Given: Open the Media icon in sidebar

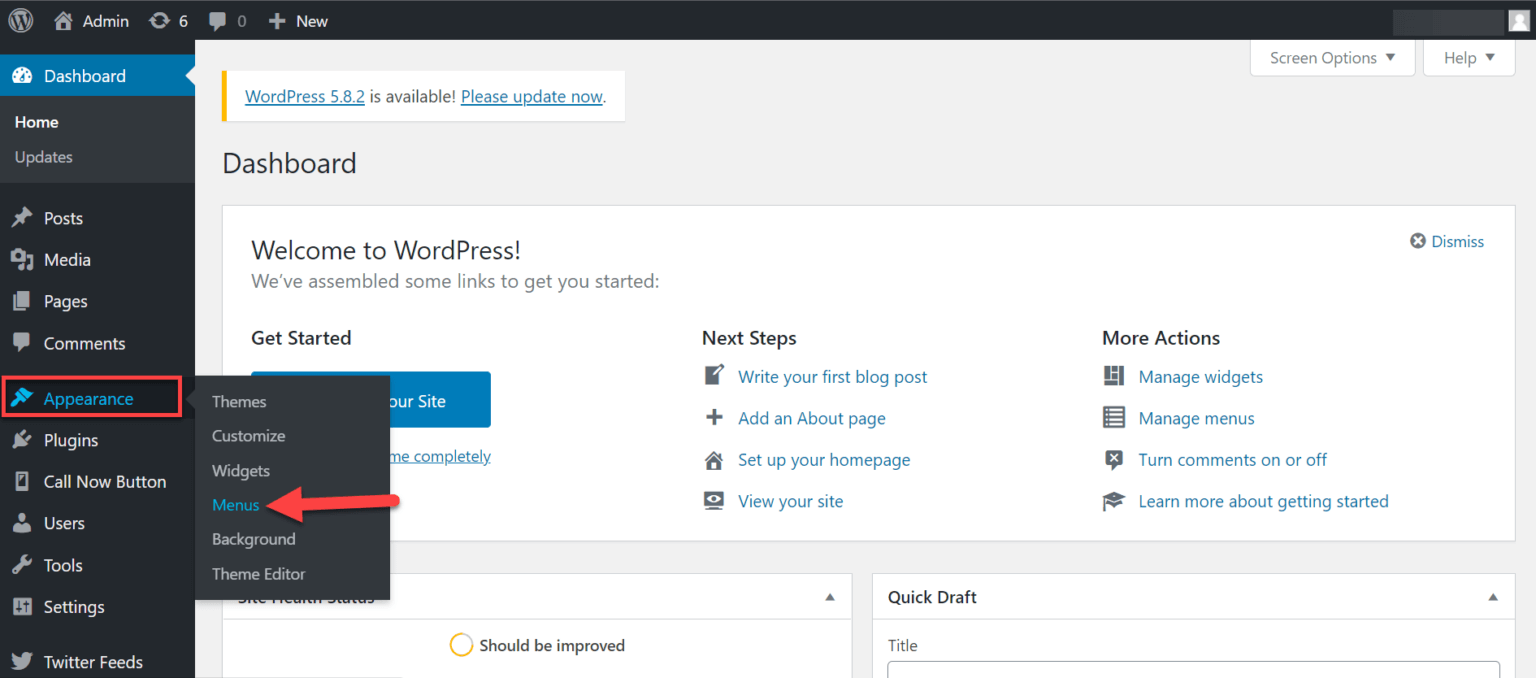Looking at the screenshot, I should click(x=22, y=260).
